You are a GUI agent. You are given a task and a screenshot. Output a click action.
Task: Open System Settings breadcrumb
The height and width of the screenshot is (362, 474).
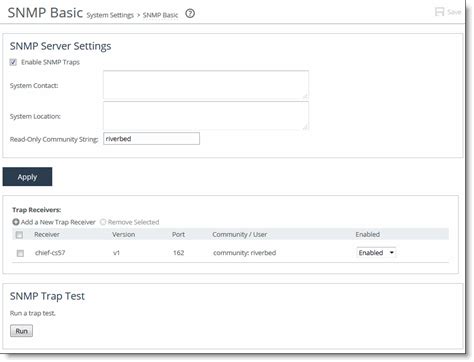pos(110,15)
